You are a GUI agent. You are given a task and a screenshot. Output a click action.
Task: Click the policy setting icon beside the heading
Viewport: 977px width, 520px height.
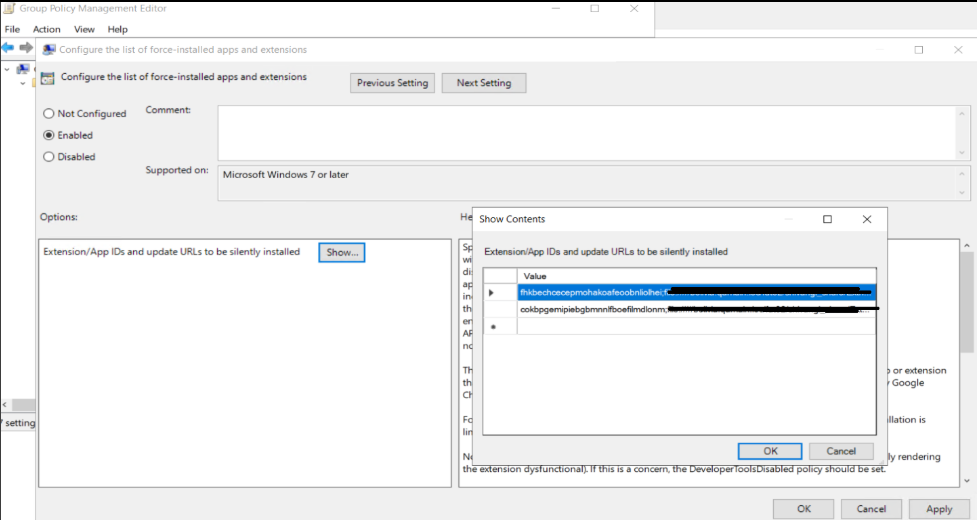click(47, 78)
